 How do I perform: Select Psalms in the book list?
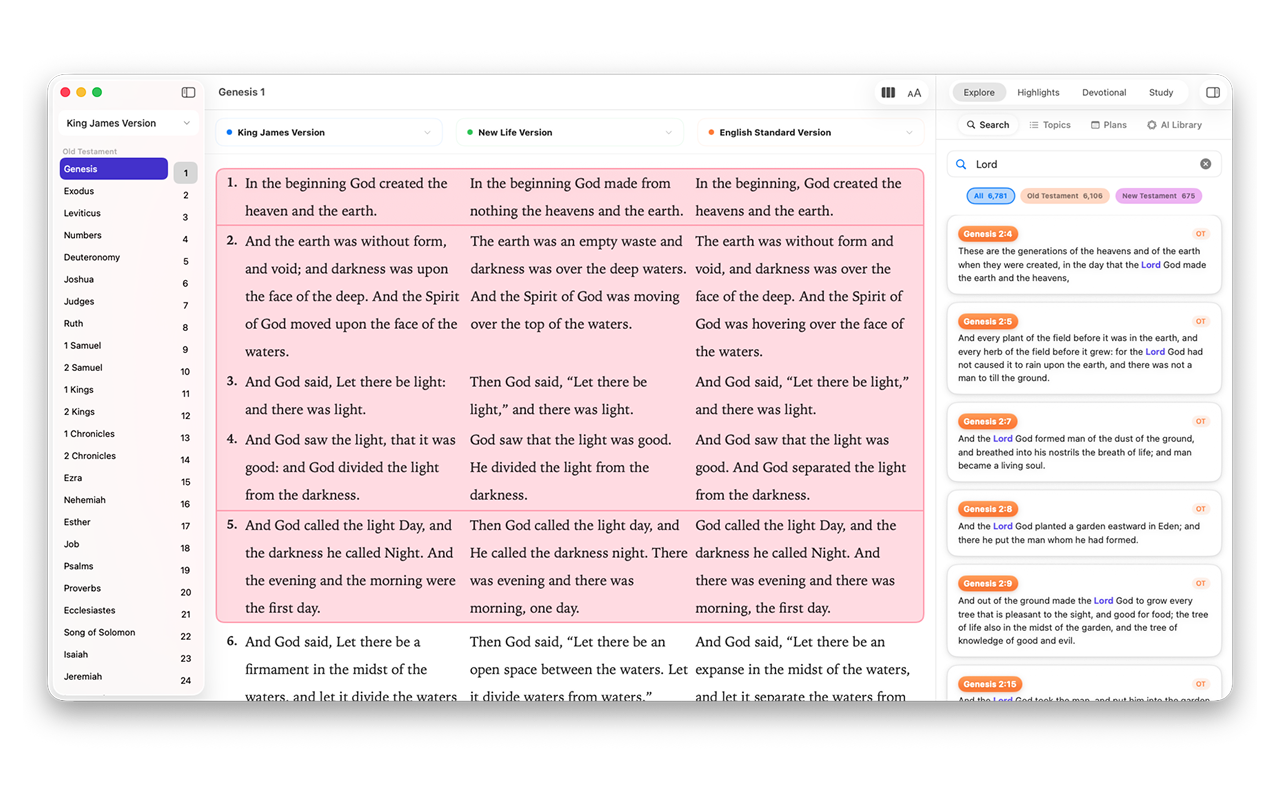click(x=79, y=566)
